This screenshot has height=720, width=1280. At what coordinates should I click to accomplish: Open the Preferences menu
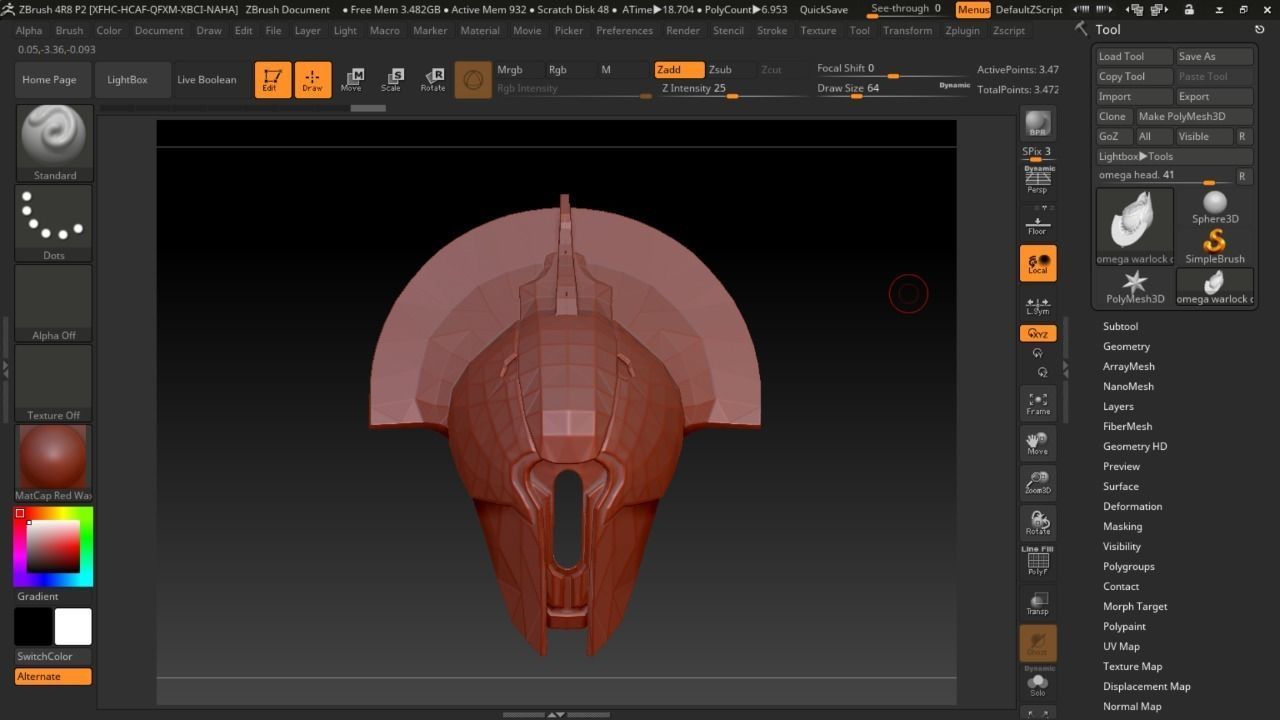[x=624, y=31]
